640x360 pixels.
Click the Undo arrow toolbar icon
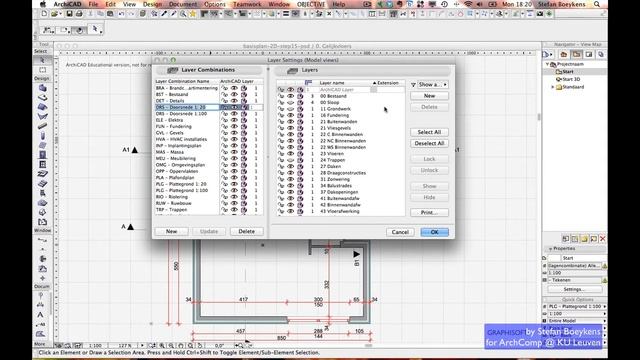click(121, 14)
